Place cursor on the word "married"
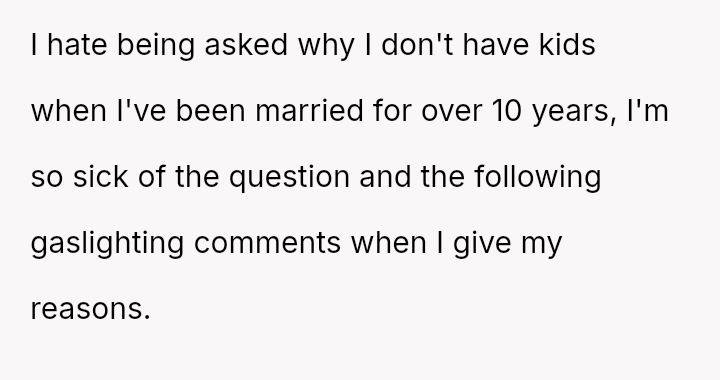This screenshot has width=720, height=380. pos(309,111)
